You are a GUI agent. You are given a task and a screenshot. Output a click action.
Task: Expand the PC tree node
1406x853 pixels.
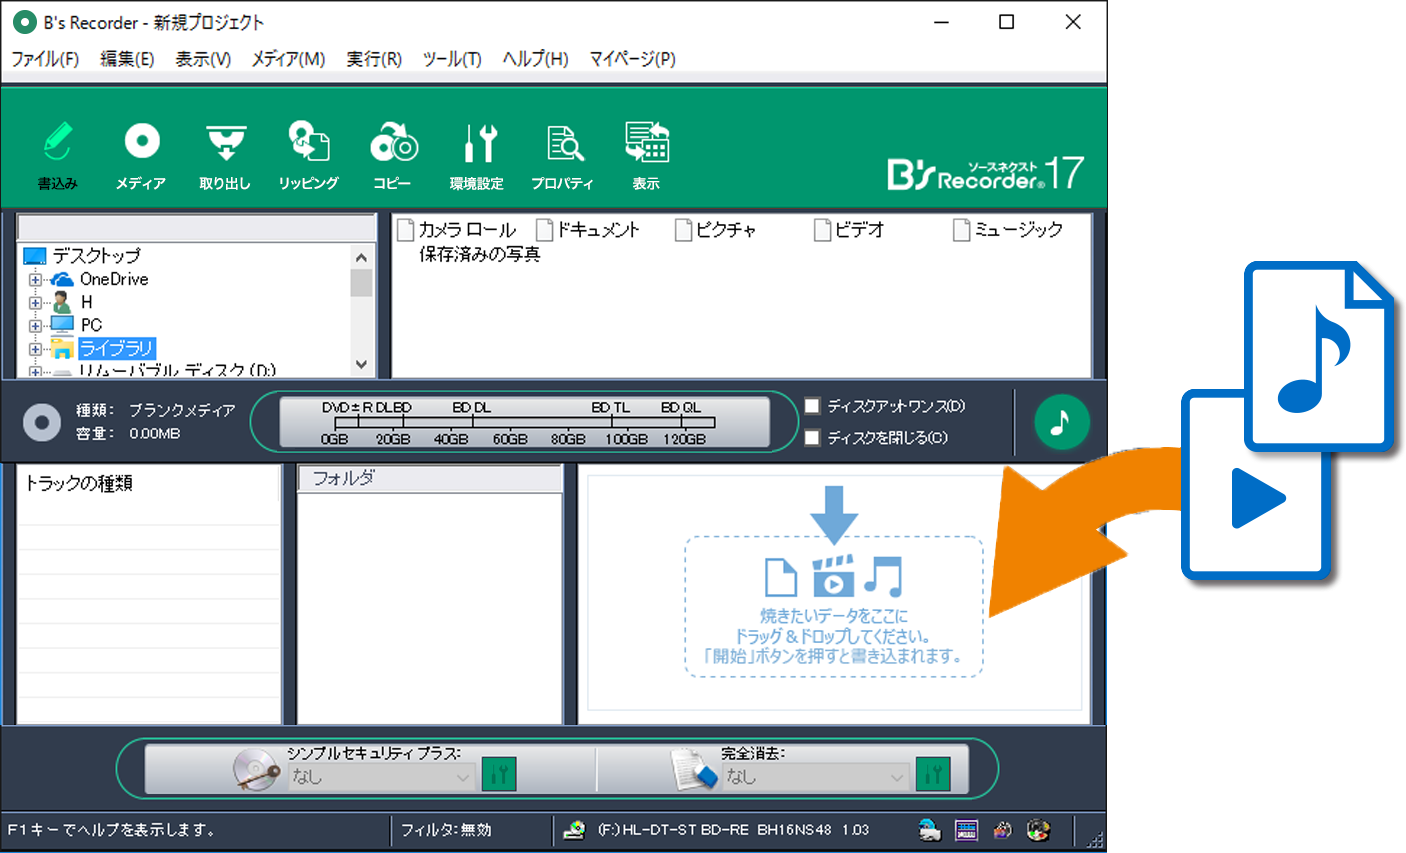tap(35, 325)
